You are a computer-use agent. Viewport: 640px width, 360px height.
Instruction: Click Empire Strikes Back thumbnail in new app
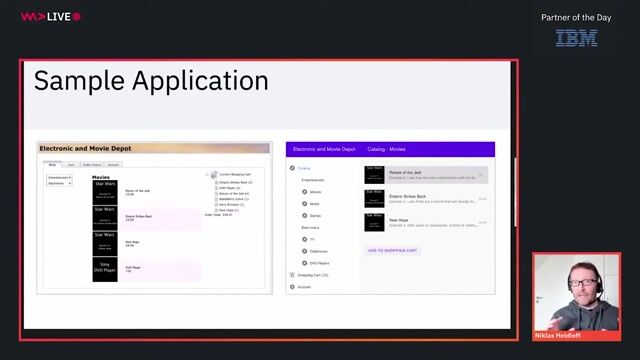click(x=374, y=199)
